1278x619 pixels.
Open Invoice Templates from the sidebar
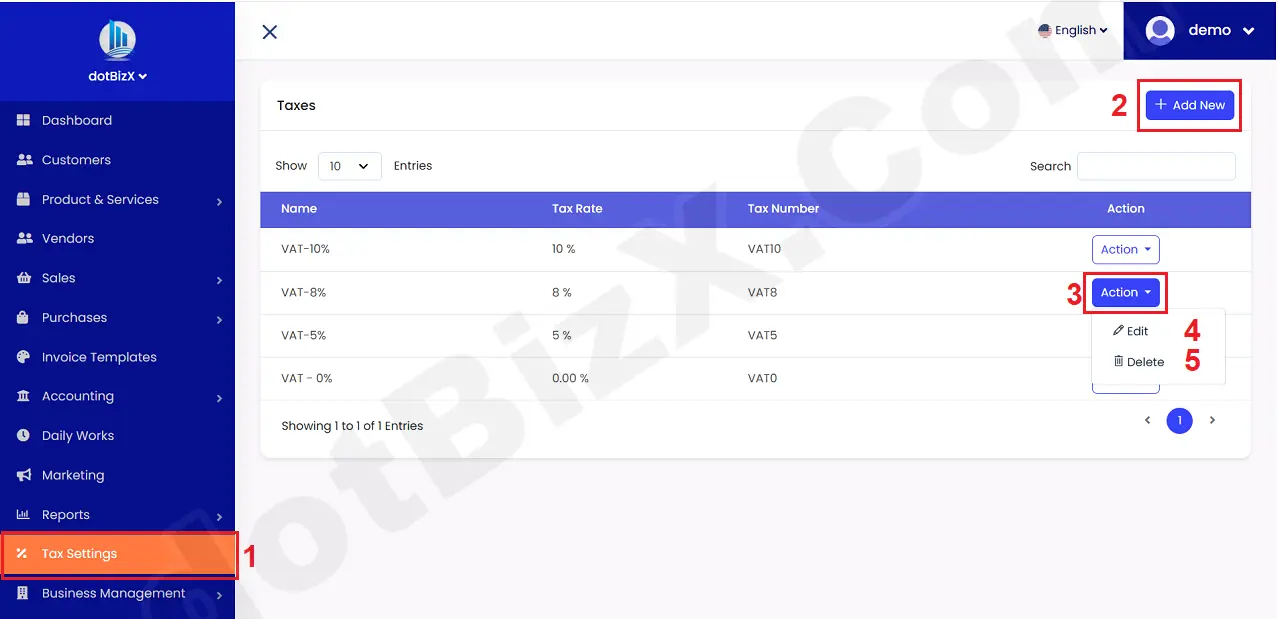pos(98,356)
